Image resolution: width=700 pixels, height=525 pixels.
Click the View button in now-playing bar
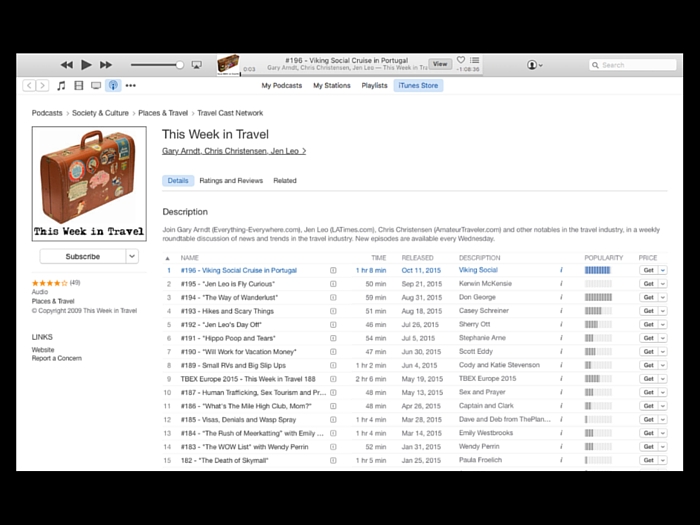click(x=440, y=64)
